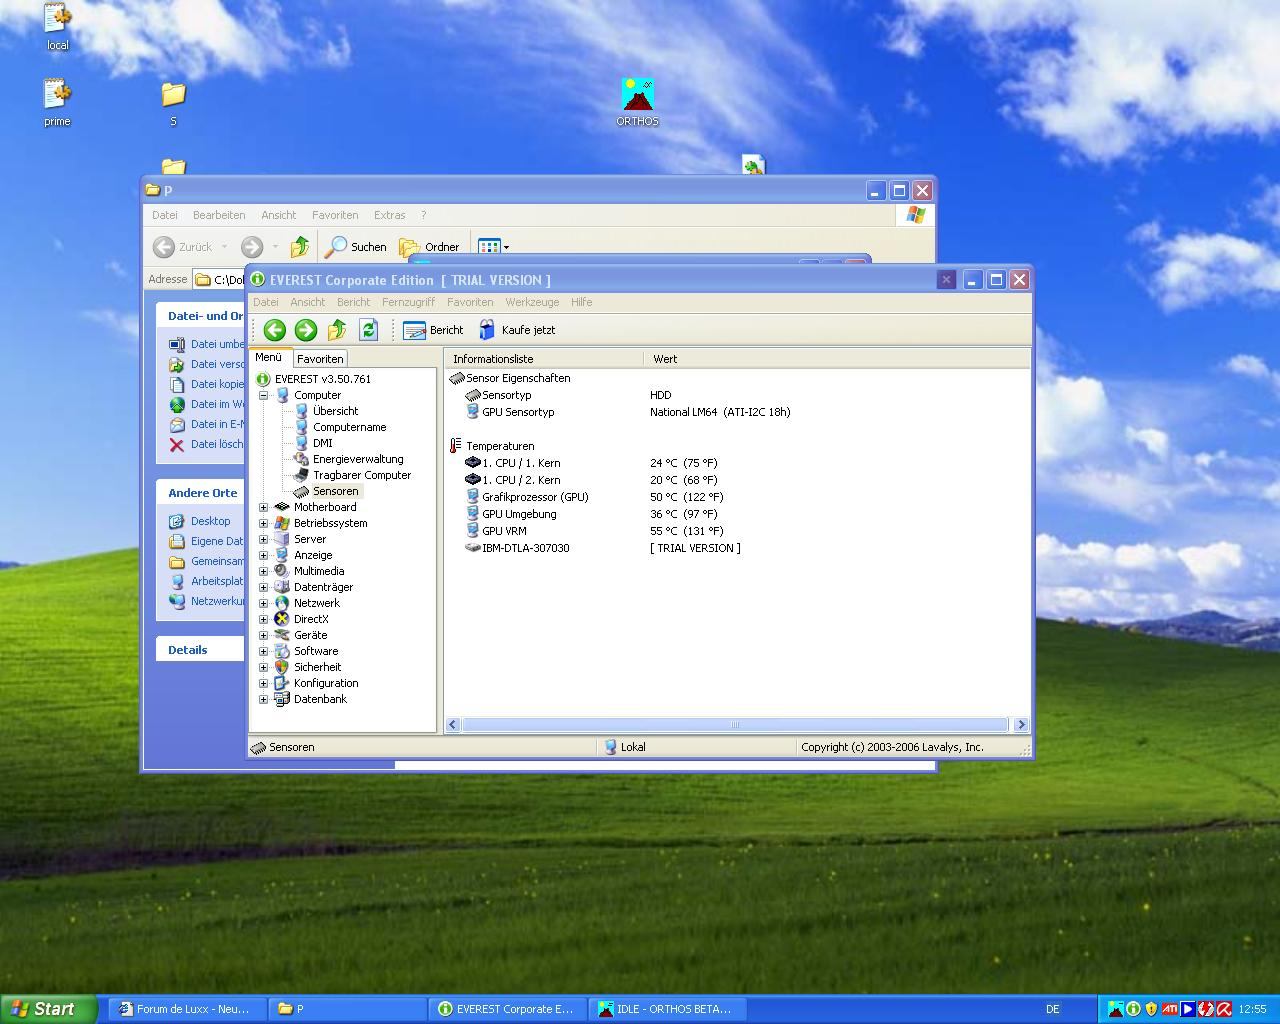Click the Datei löschen link in explorer pane
Viewport: 1280px width, 1024px height.
(216, 444)
